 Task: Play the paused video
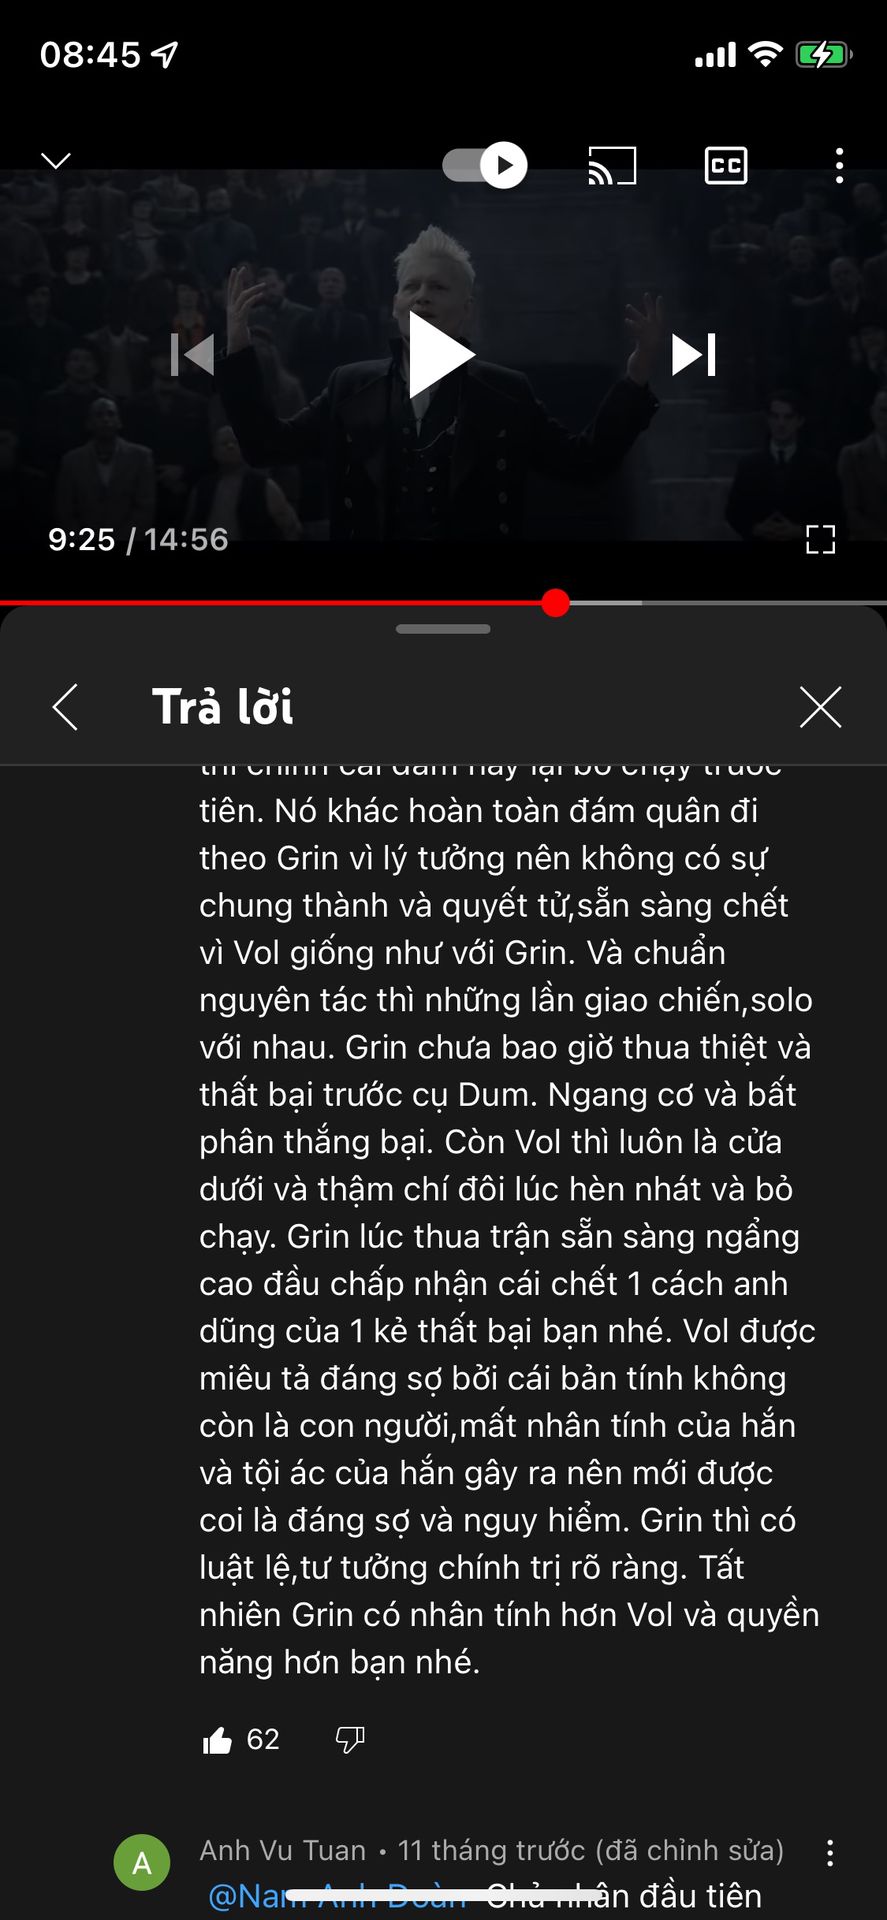[x=442, y=355]
